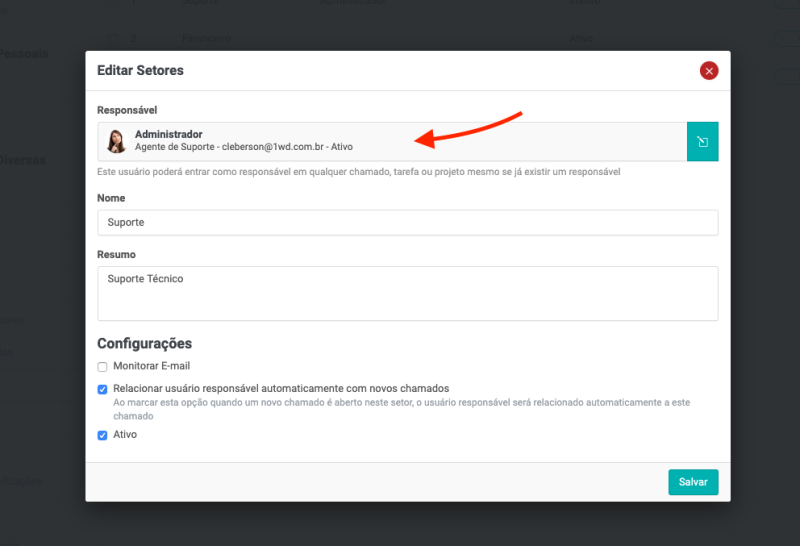Click the Nome field label

[x=111, y=198]
